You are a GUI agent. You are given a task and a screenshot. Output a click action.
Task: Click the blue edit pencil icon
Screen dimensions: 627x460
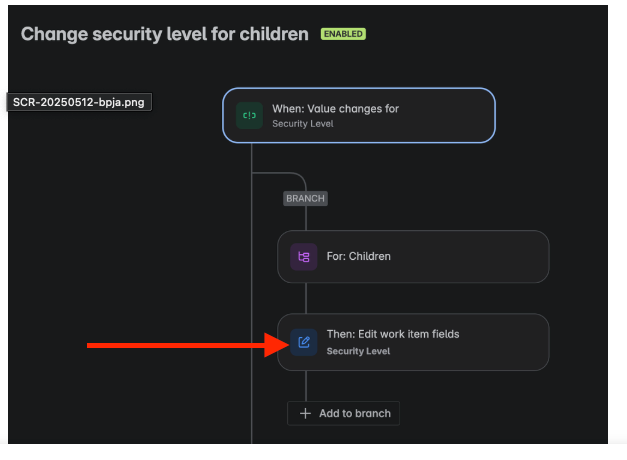tap(304, 342)
